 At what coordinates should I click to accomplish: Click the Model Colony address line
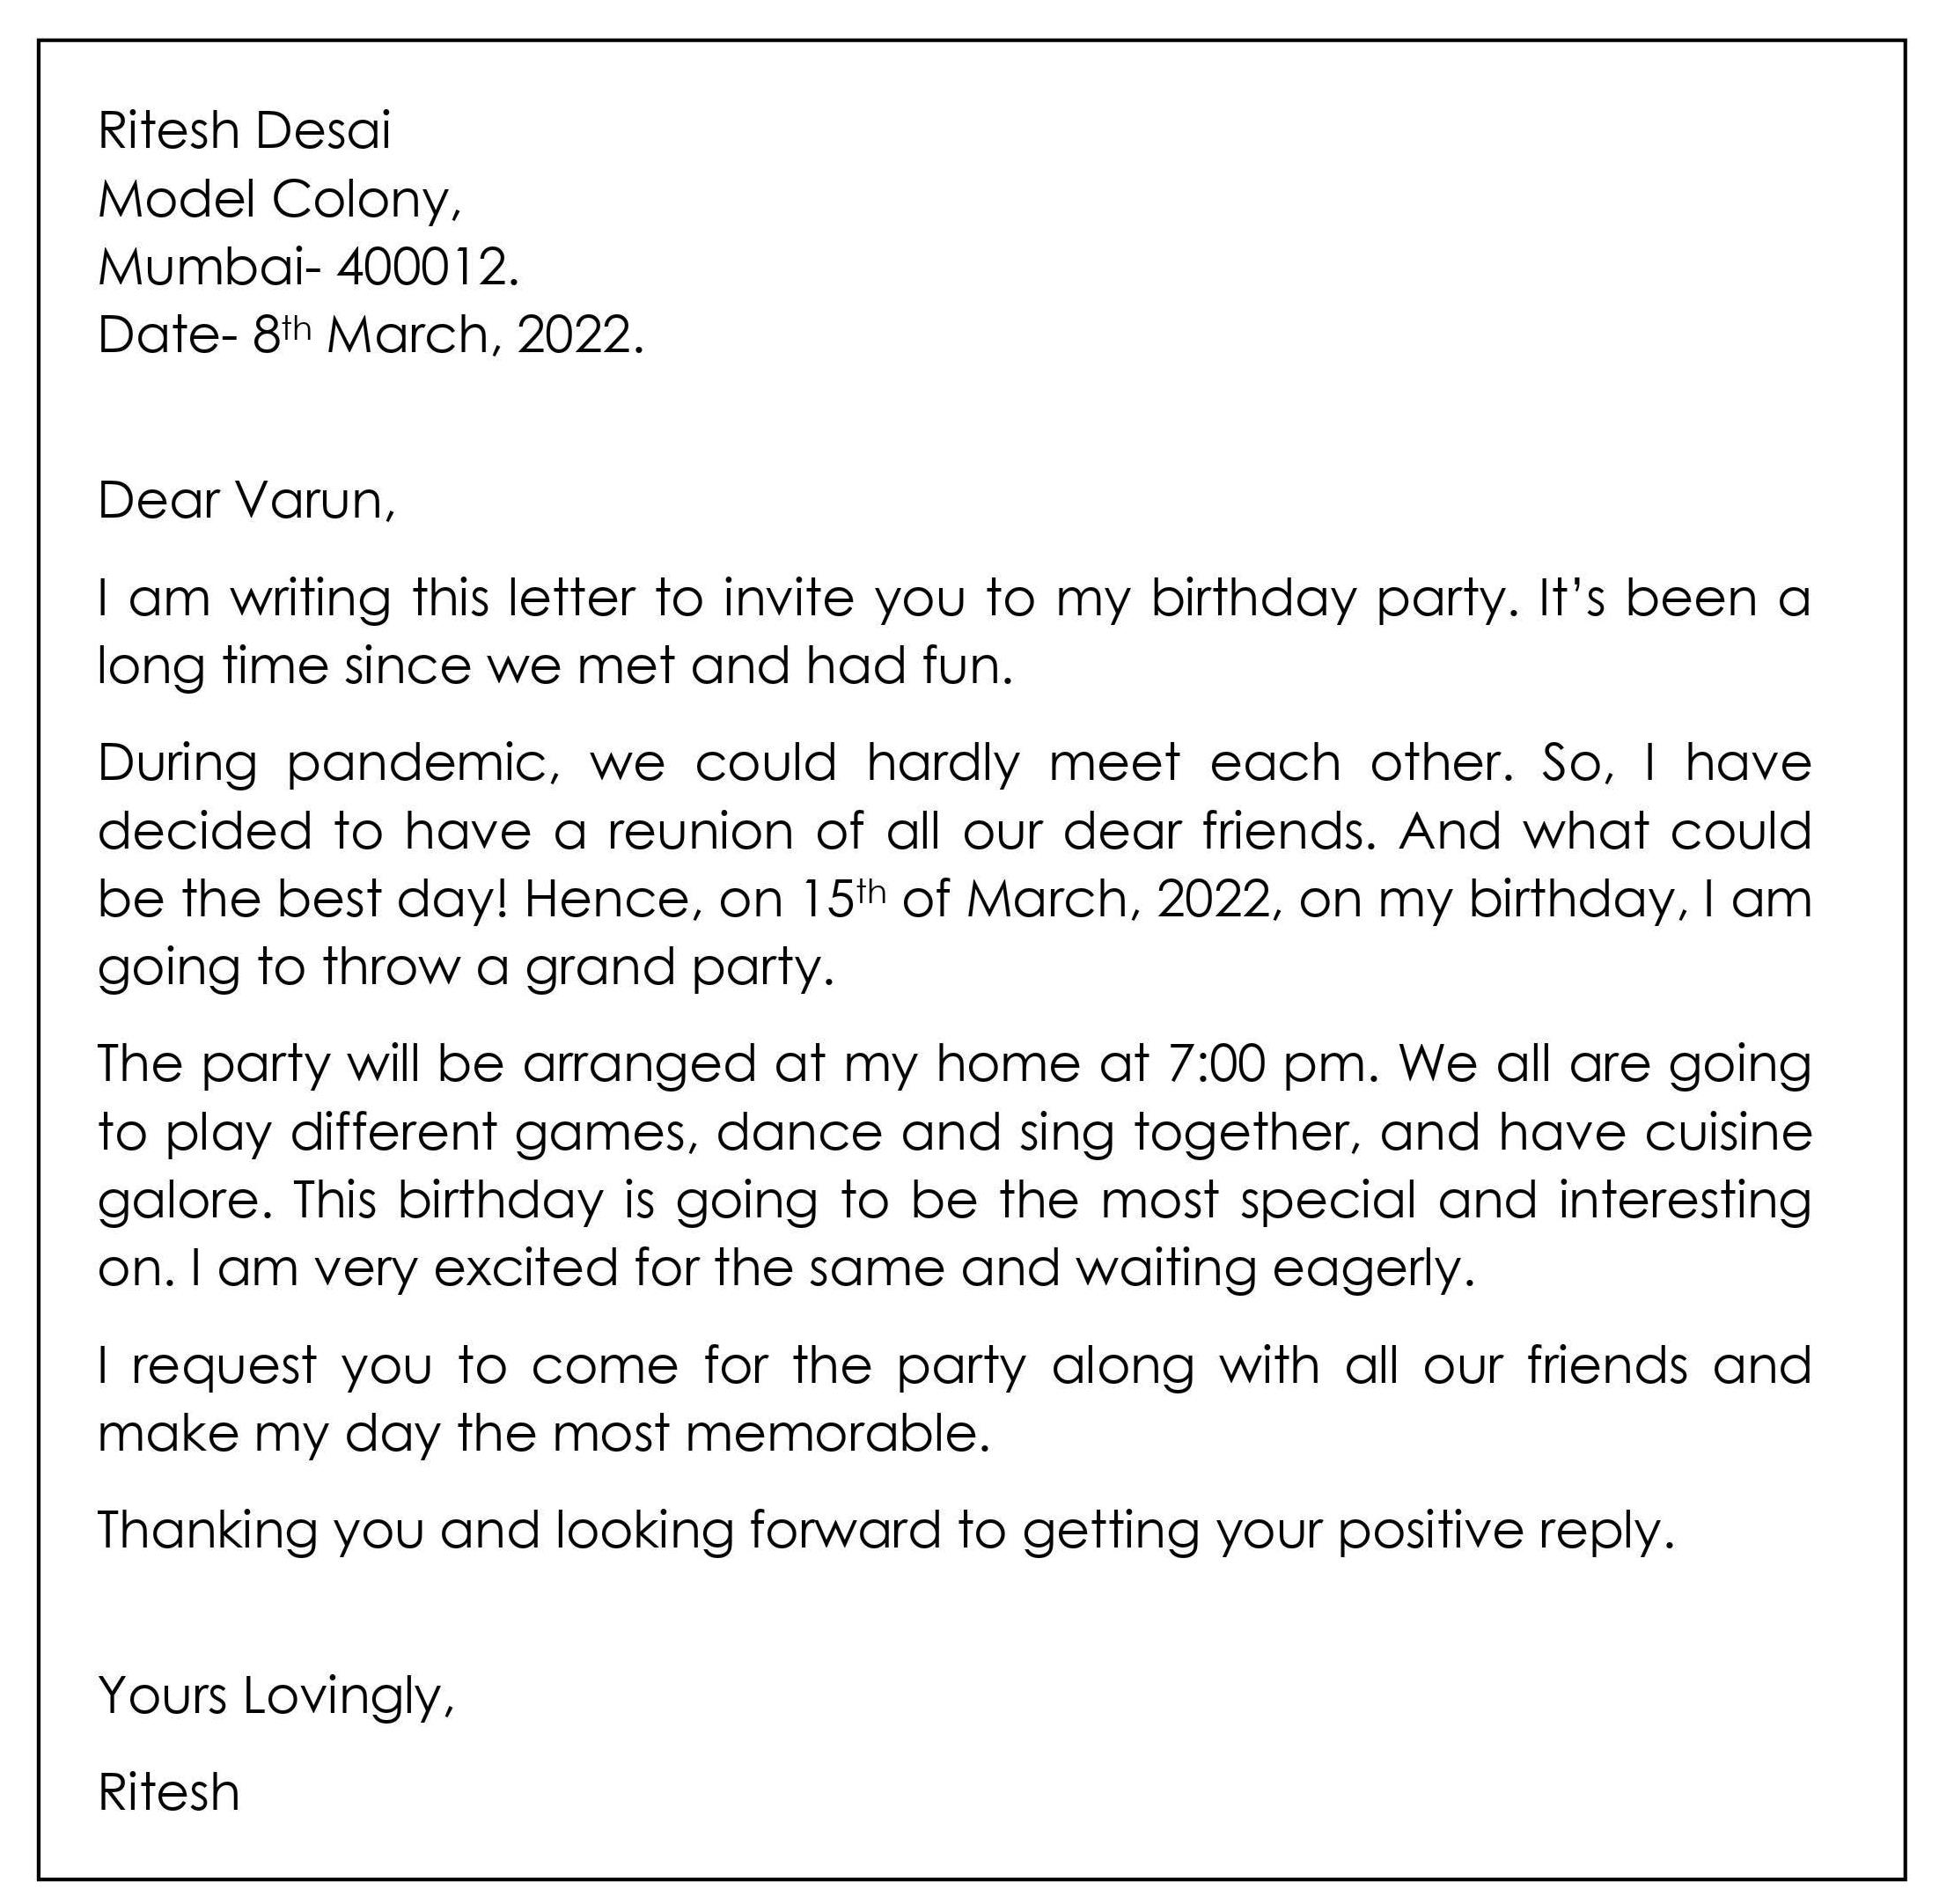[279, 199]
